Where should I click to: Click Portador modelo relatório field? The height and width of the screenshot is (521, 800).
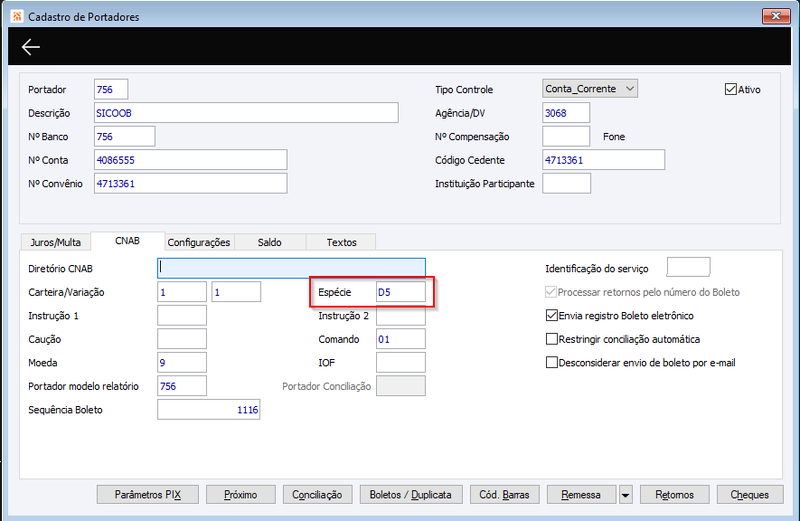(182, 386)
